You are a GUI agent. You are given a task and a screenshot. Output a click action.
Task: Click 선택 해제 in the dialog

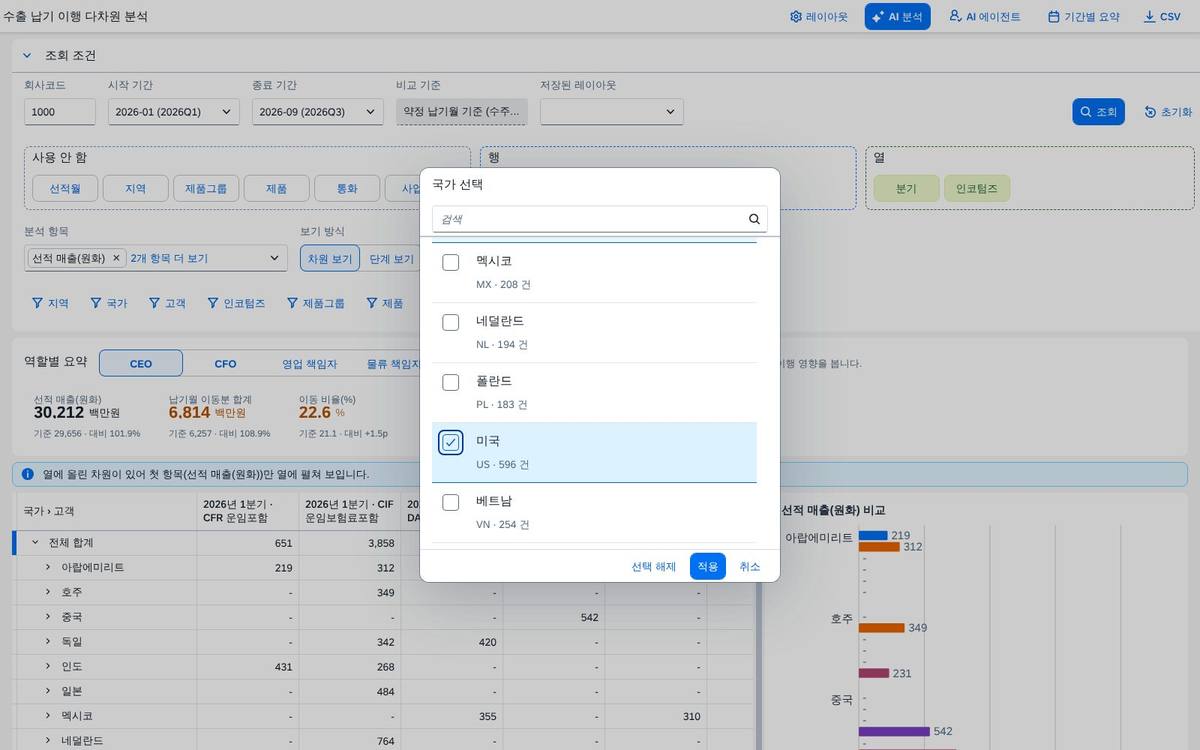pos(654,566)
